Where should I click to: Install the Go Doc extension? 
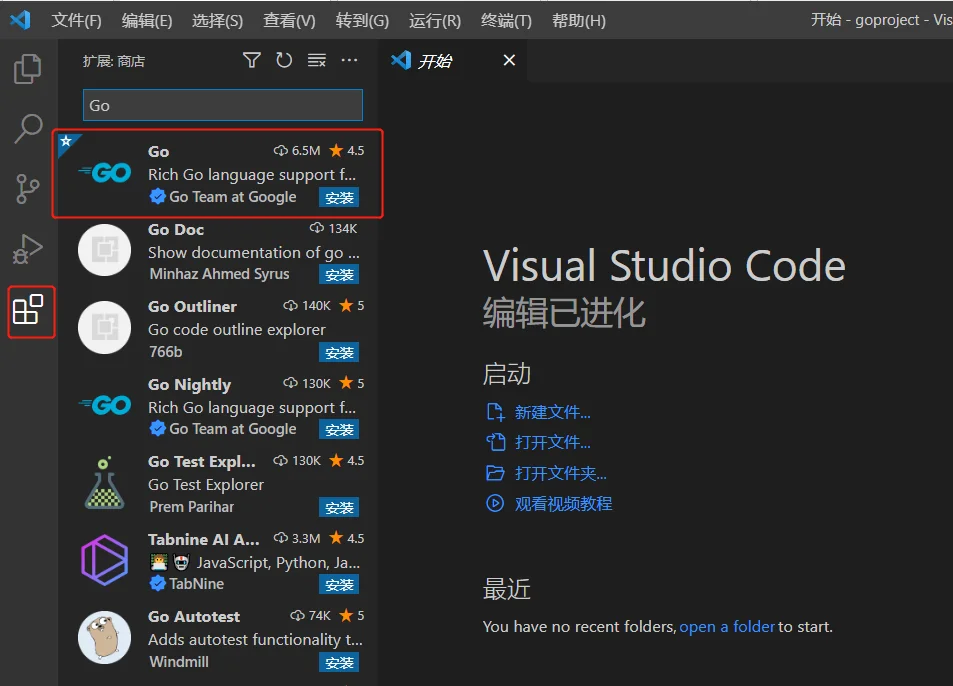pyautogui.click(x=339, y=275)
